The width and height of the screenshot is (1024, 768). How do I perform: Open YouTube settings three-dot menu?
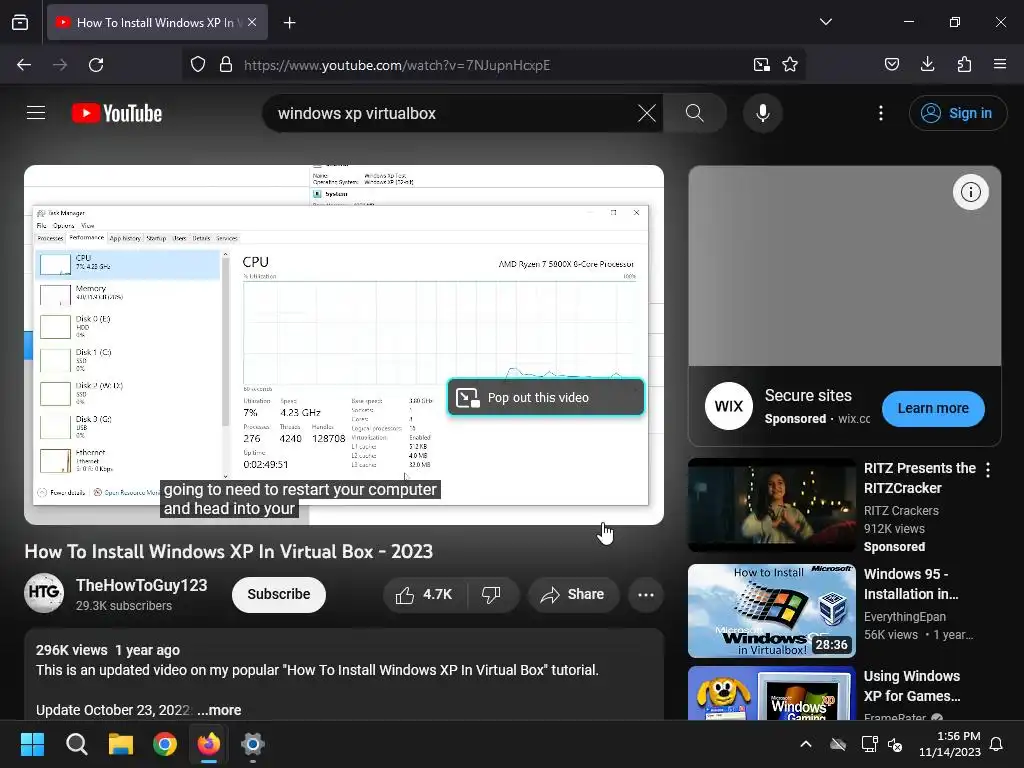click(x=881, y=113)
